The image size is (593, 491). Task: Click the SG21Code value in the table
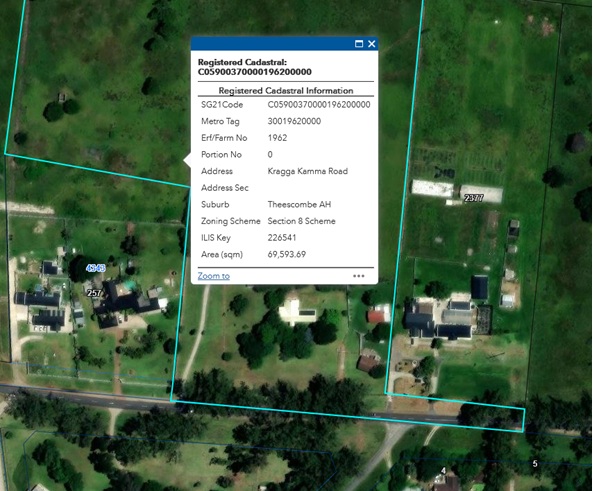click(x=319, y=105)
